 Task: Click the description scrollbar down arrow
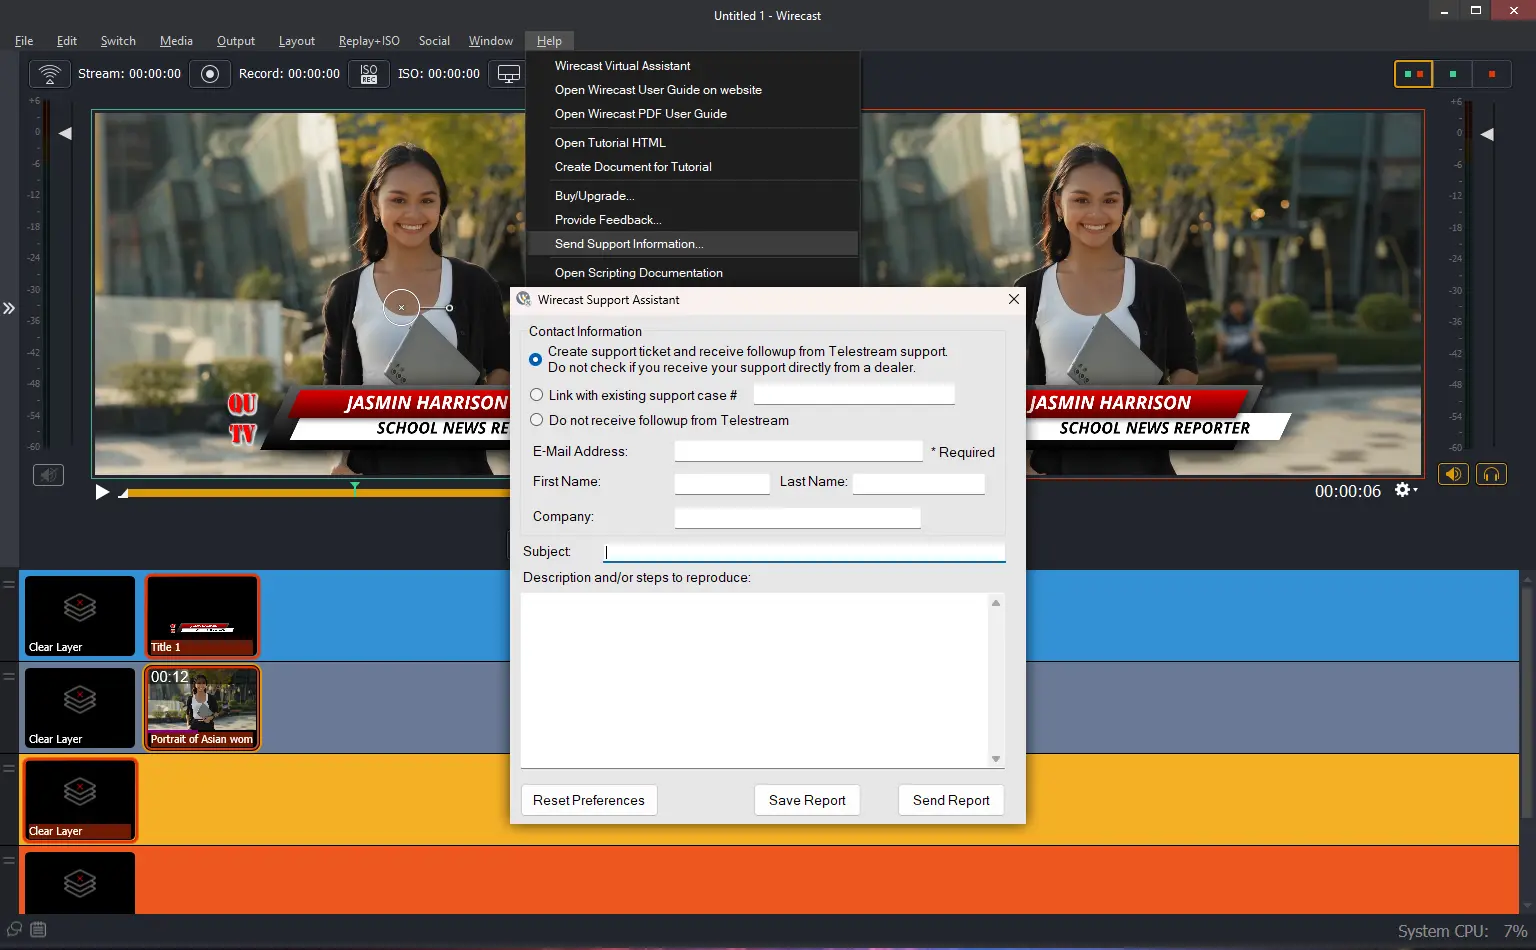[996, 759]
